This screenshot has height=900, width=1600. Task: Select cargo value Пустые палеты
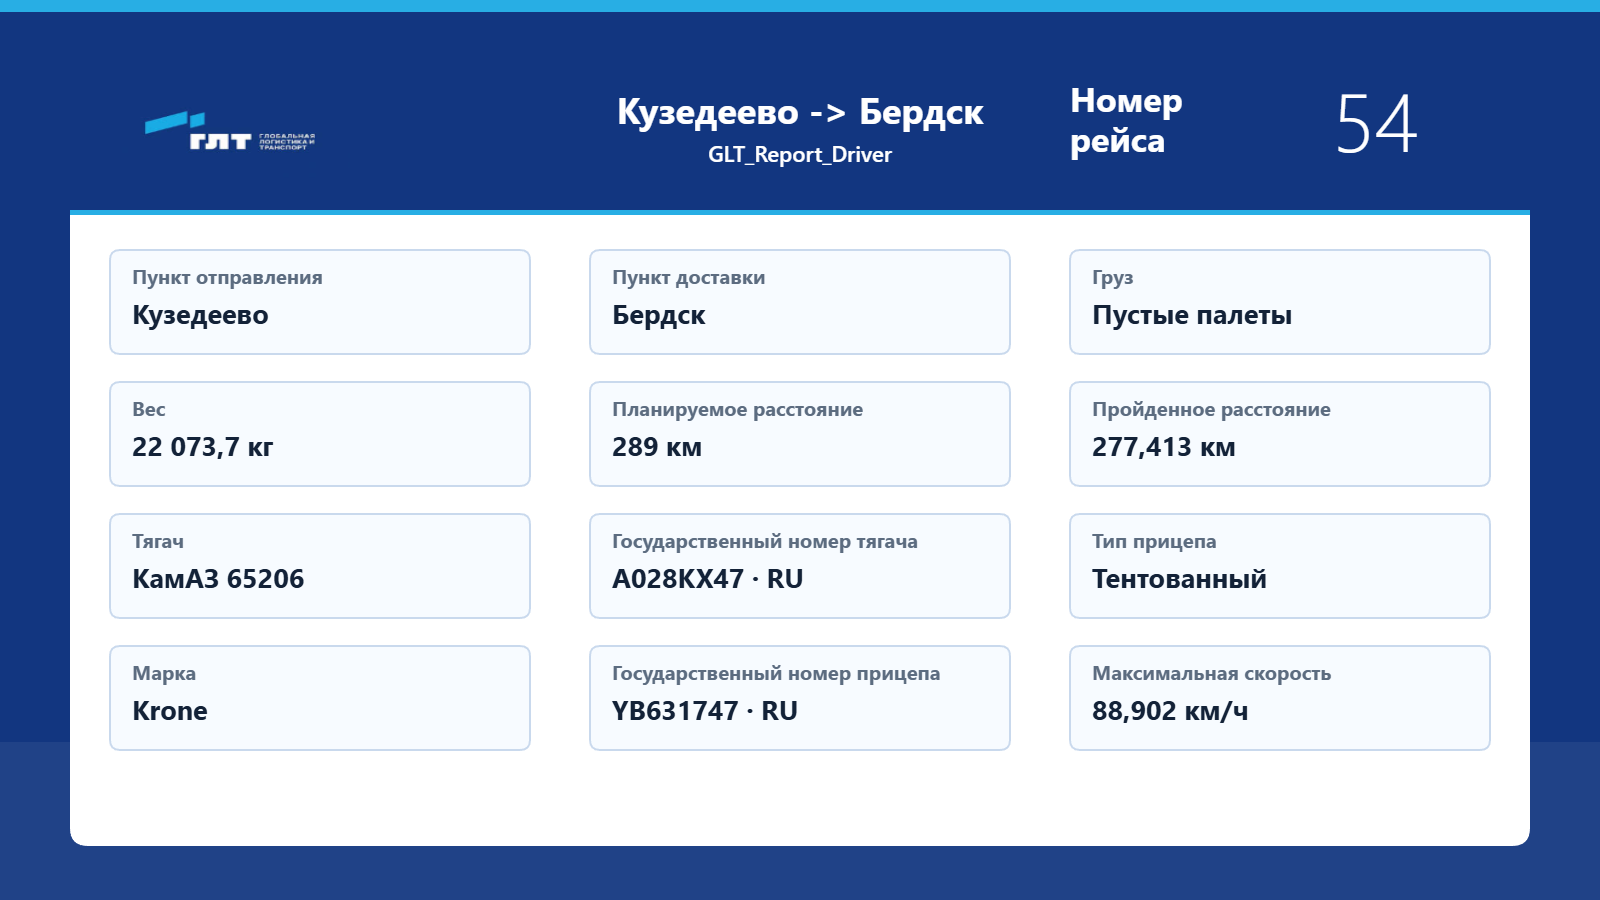coord(1192,315)
